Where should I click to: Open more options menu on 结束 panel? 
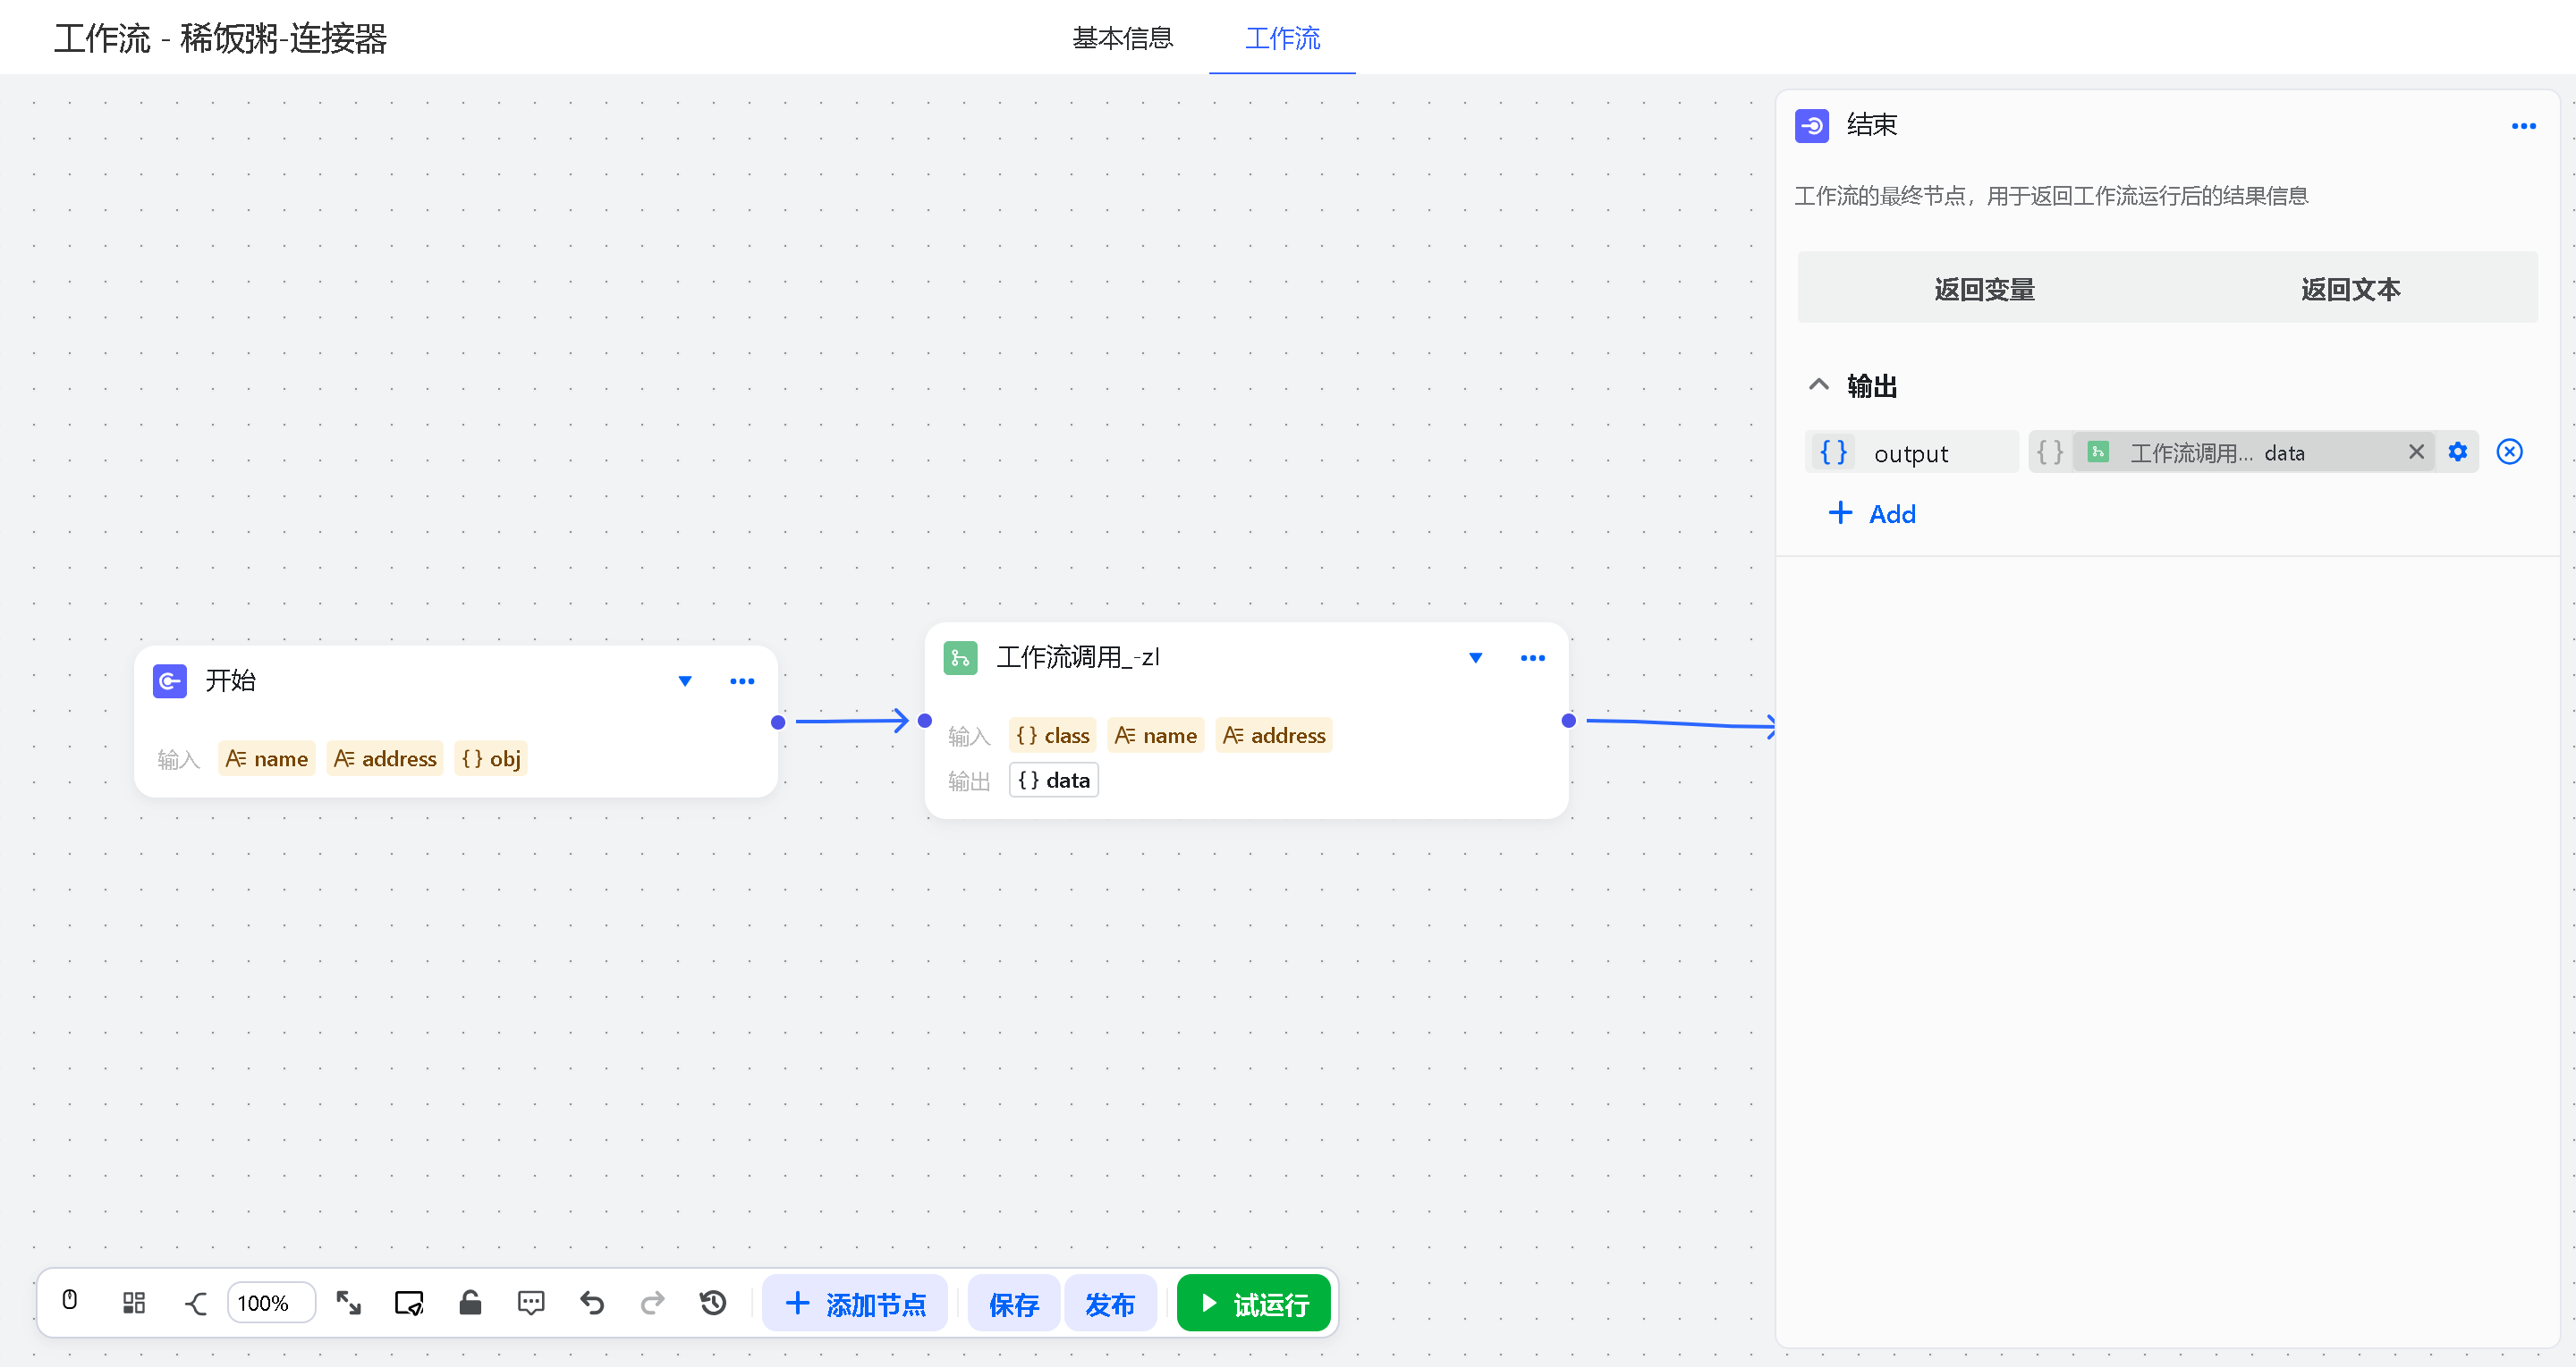click(x=2523, y=126)
